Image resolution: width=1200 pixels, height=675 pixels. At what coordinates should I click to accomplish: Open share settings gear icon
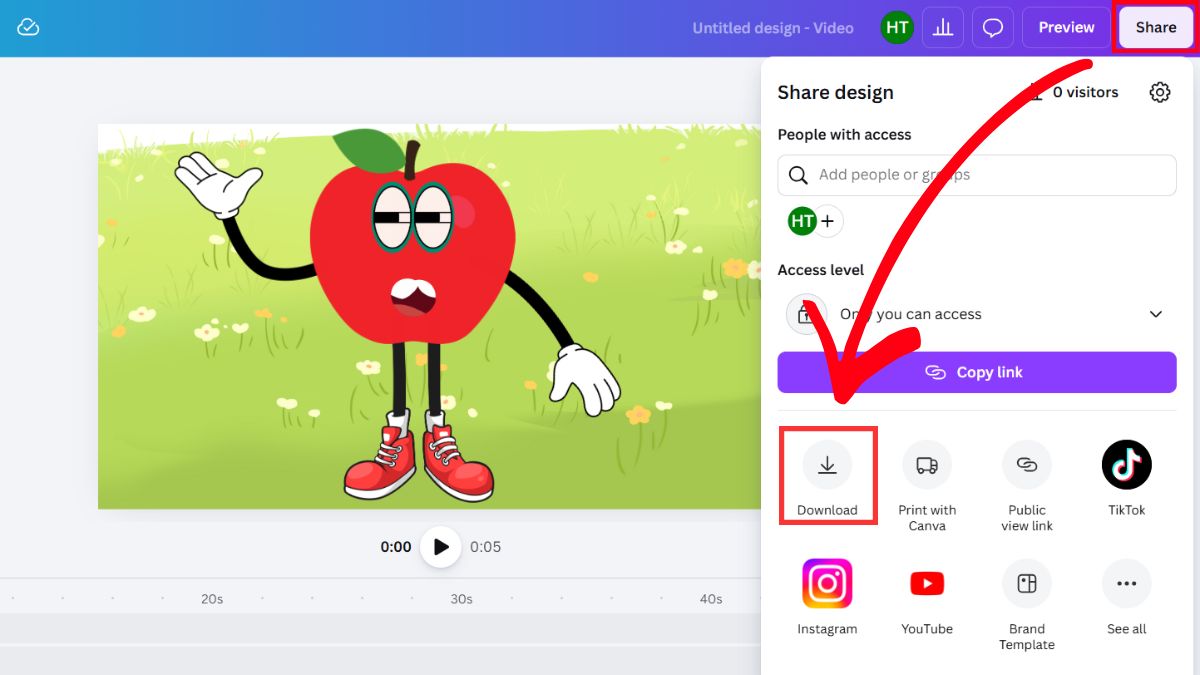click(1159, 93)
